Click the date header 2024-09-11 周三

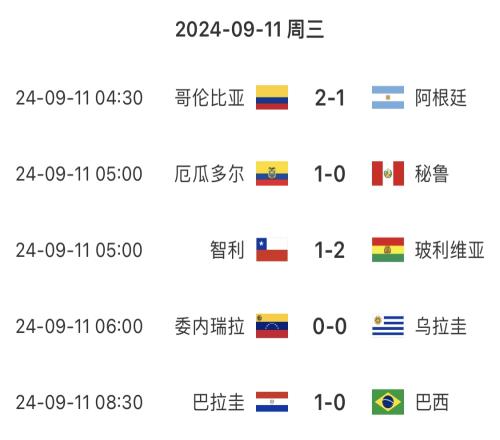(250, 29)
